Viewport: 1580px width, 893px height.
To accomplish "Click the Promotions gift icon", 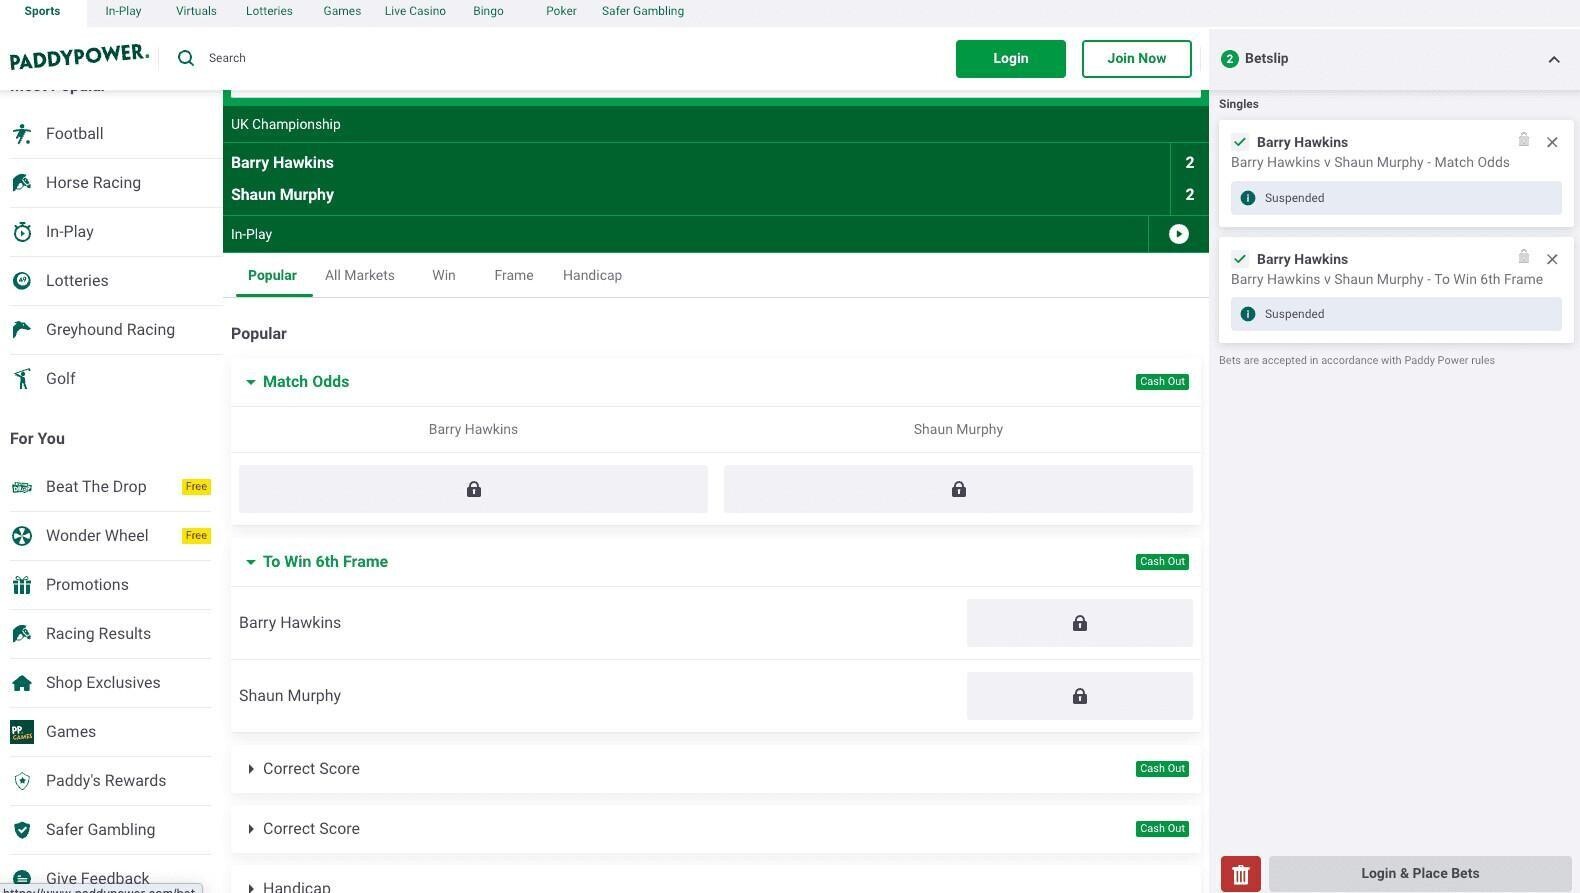I will pos(22,585).
